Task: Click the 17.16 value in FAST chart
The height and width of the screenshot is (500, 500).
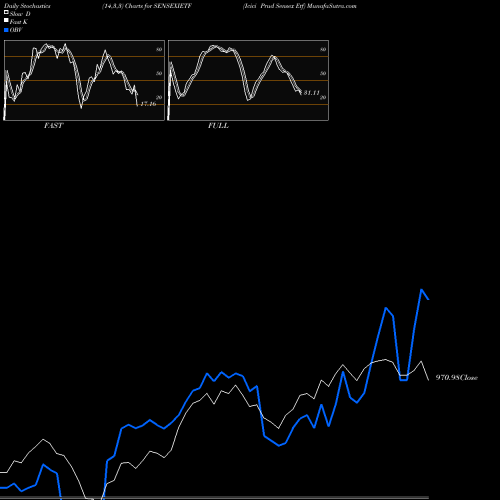Action: tap(148, 104)
